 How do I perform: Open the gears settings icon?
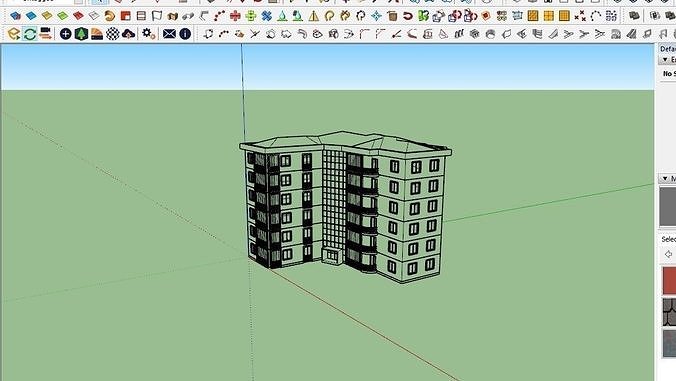[149, 34]
